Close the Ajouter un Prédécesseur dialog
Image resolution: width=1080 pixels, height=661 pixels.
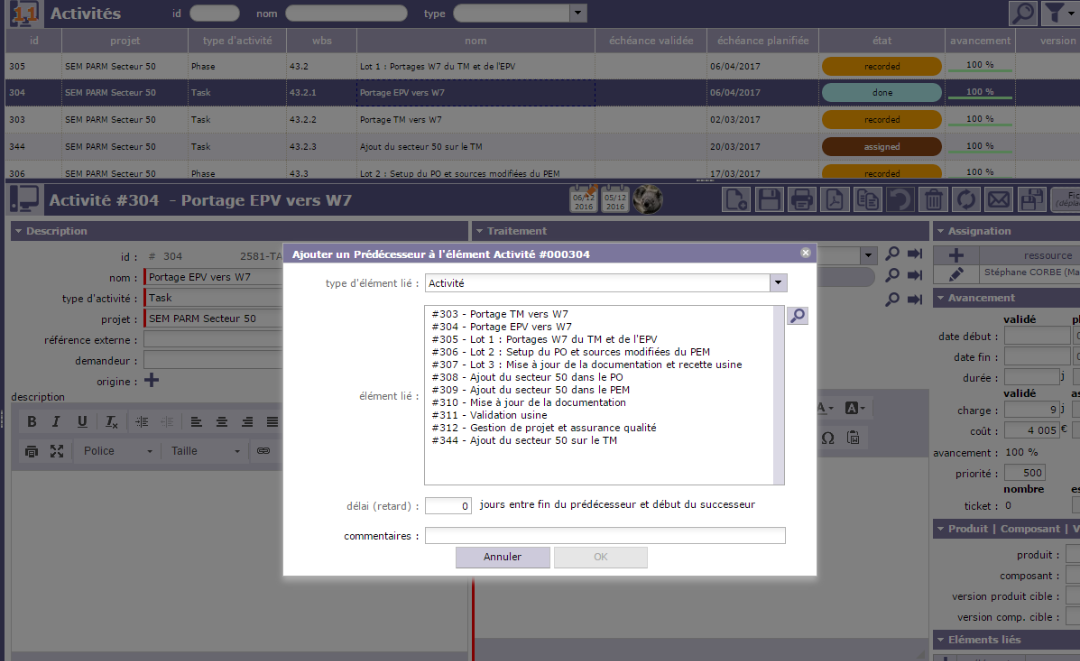tap(806, 253)
